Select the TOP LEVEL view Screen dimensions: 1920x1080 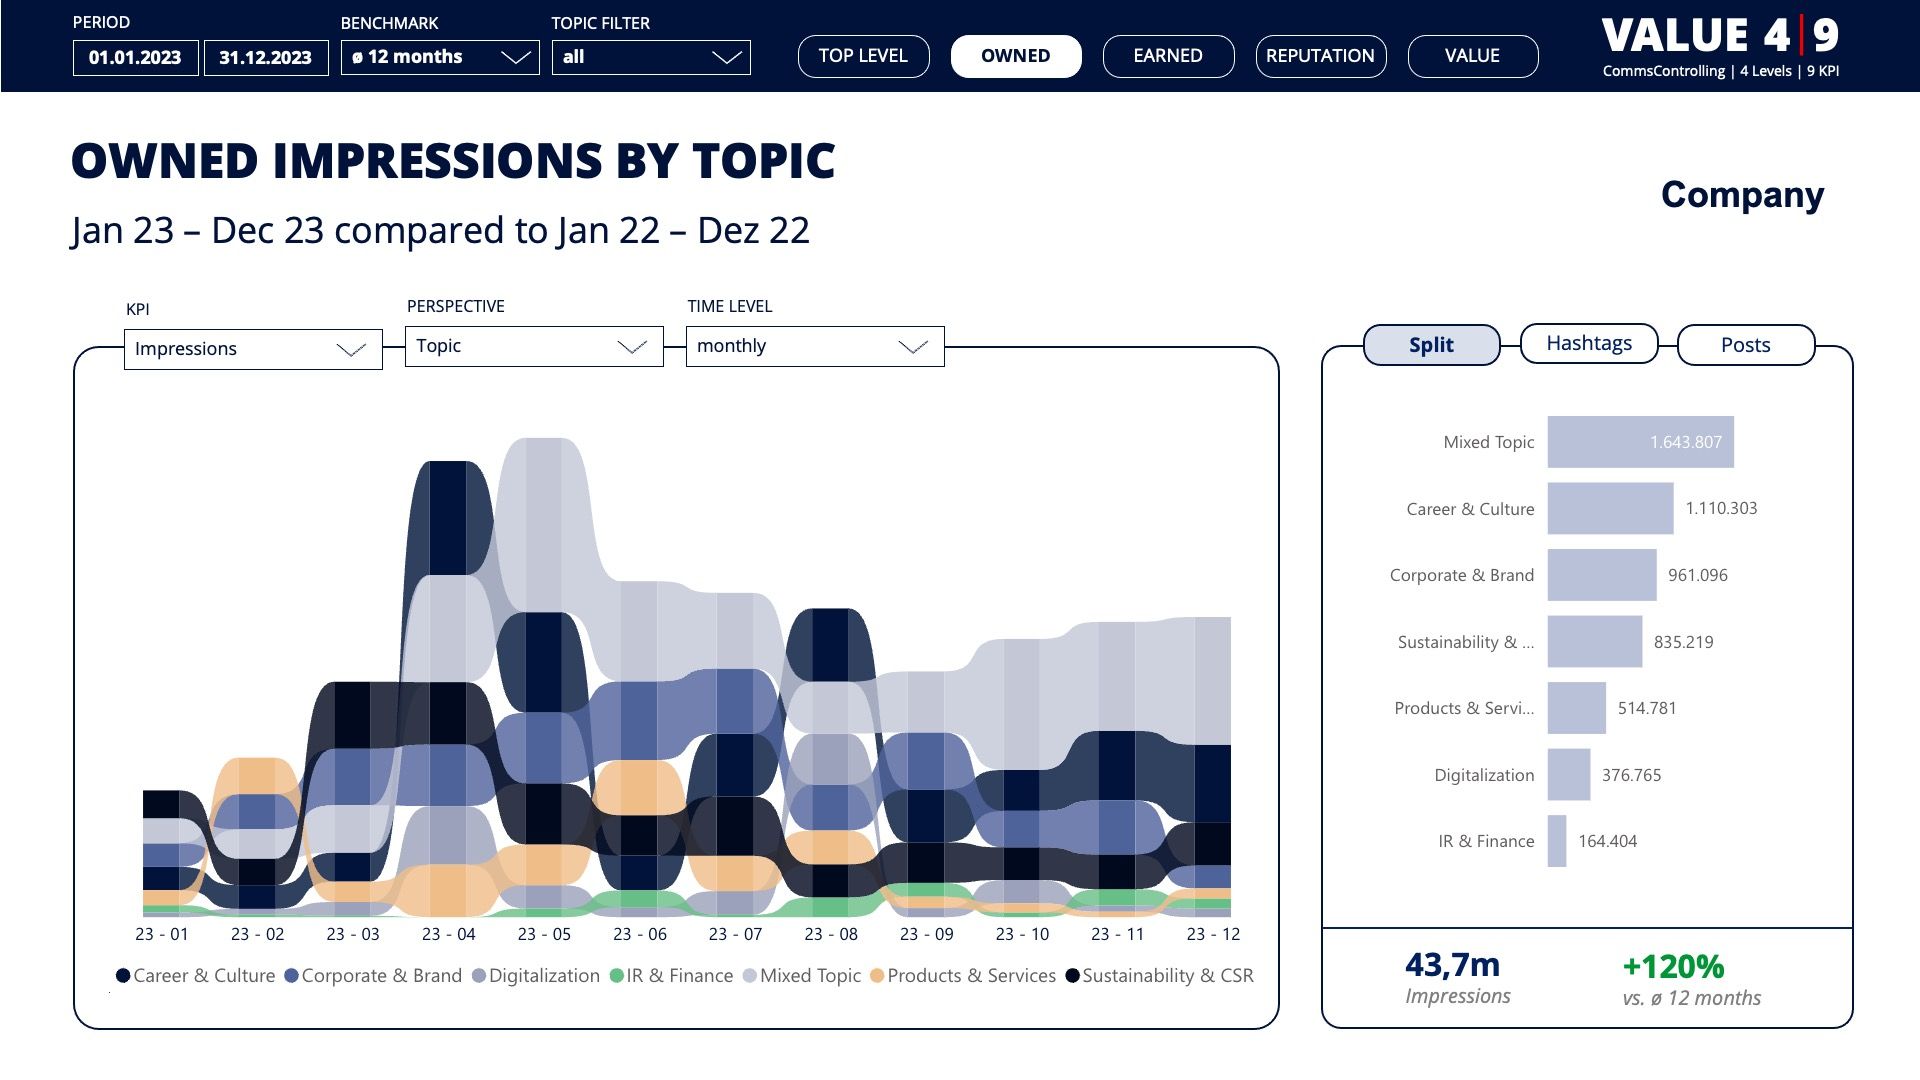coord(863,56)
